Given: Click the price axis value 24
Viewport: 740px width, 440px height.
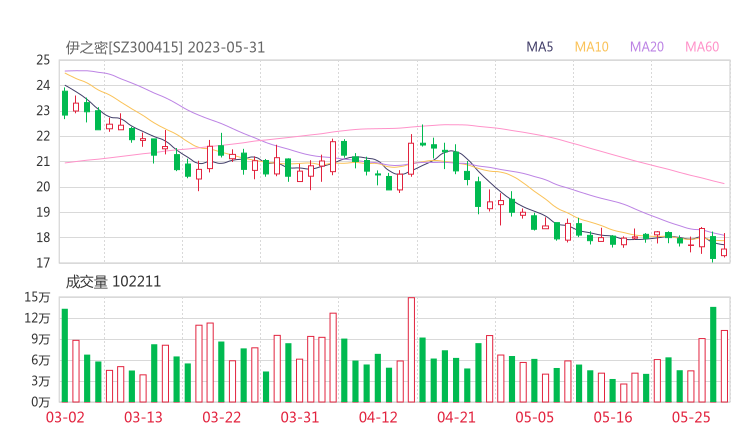Looking at the screenshot, I should [43, 85].
